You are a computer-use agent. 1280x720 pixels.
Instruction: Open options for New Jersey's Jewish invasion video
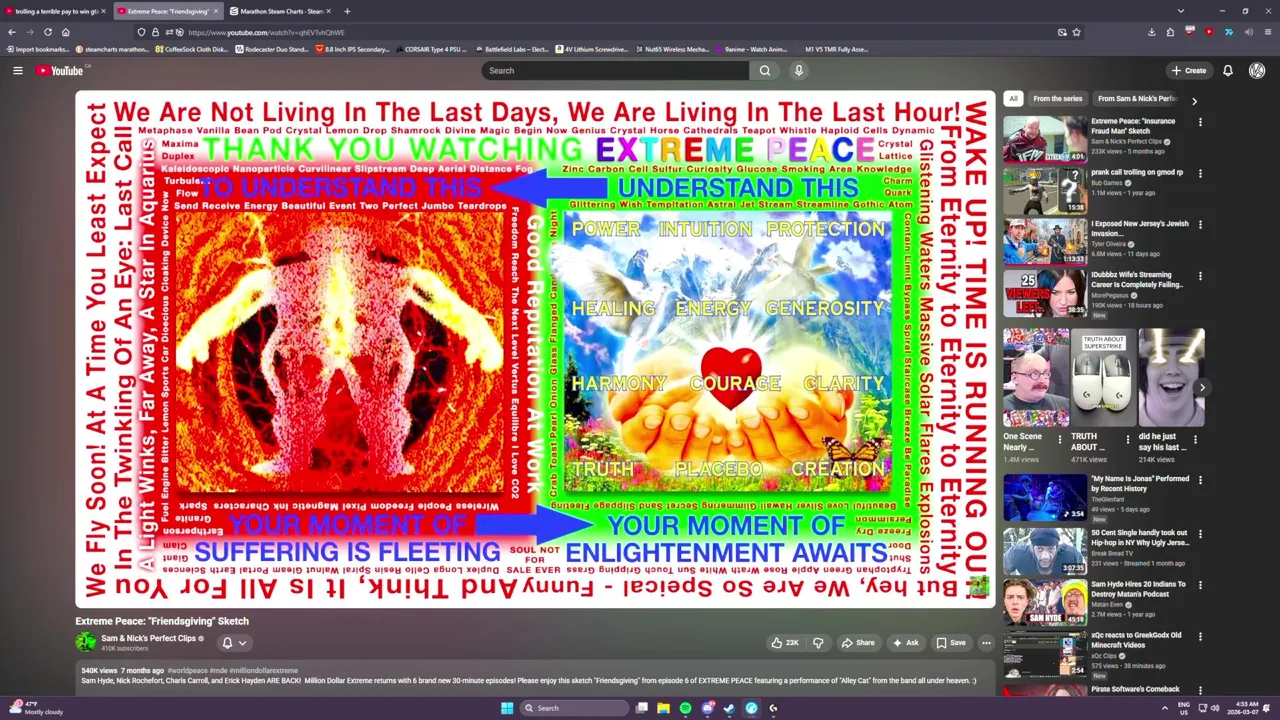(1200, 224)
